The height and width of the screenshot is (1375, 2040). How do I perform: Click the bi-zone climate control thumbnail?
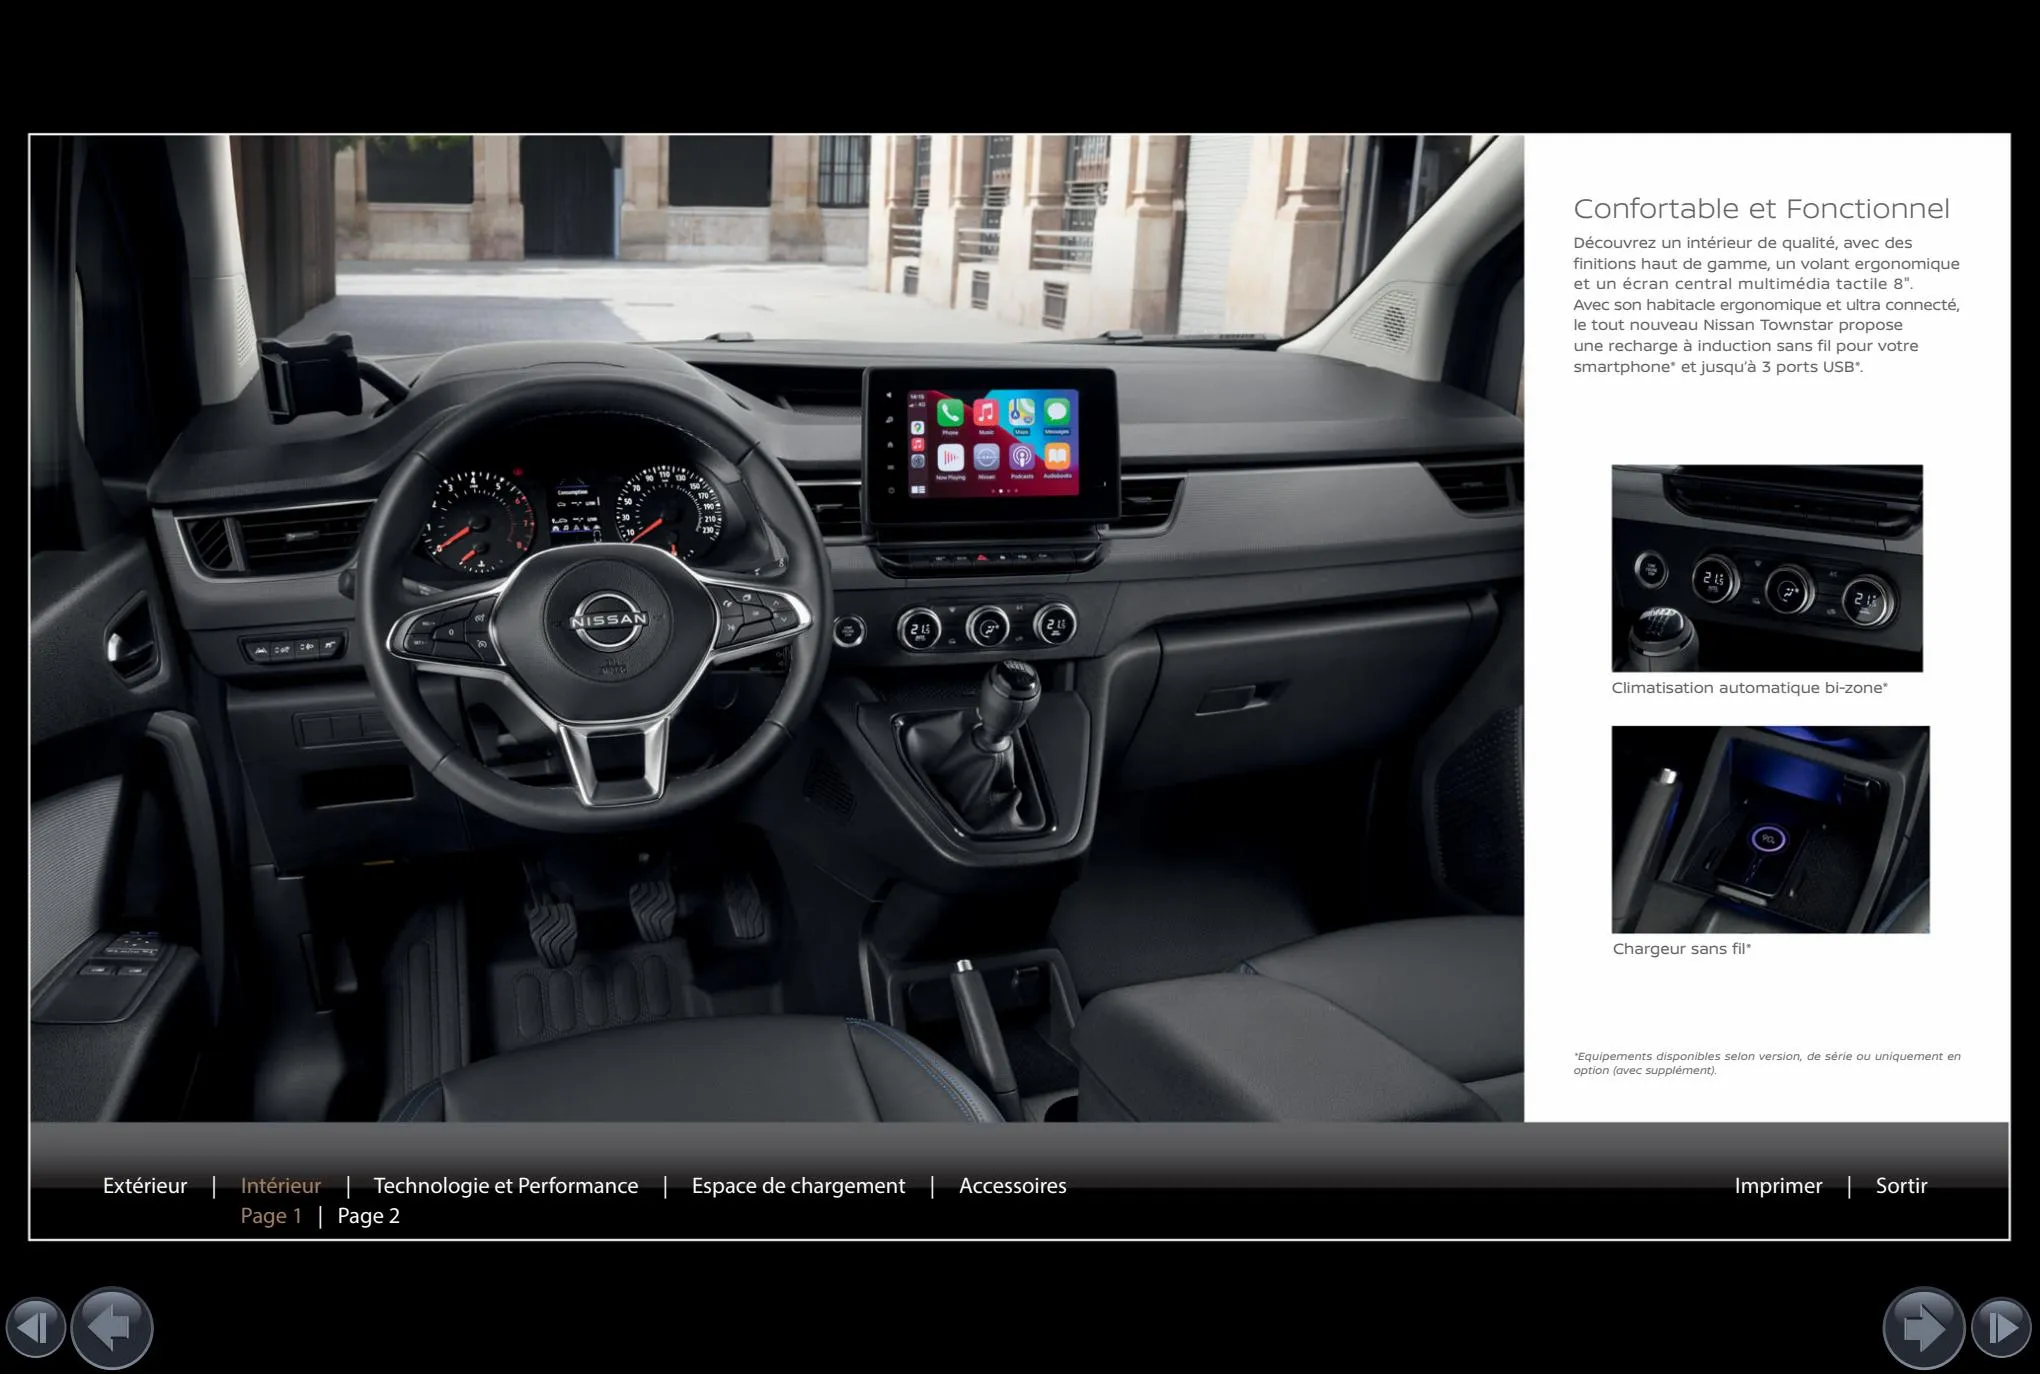pyautogui.click(x=1767, y=568)
